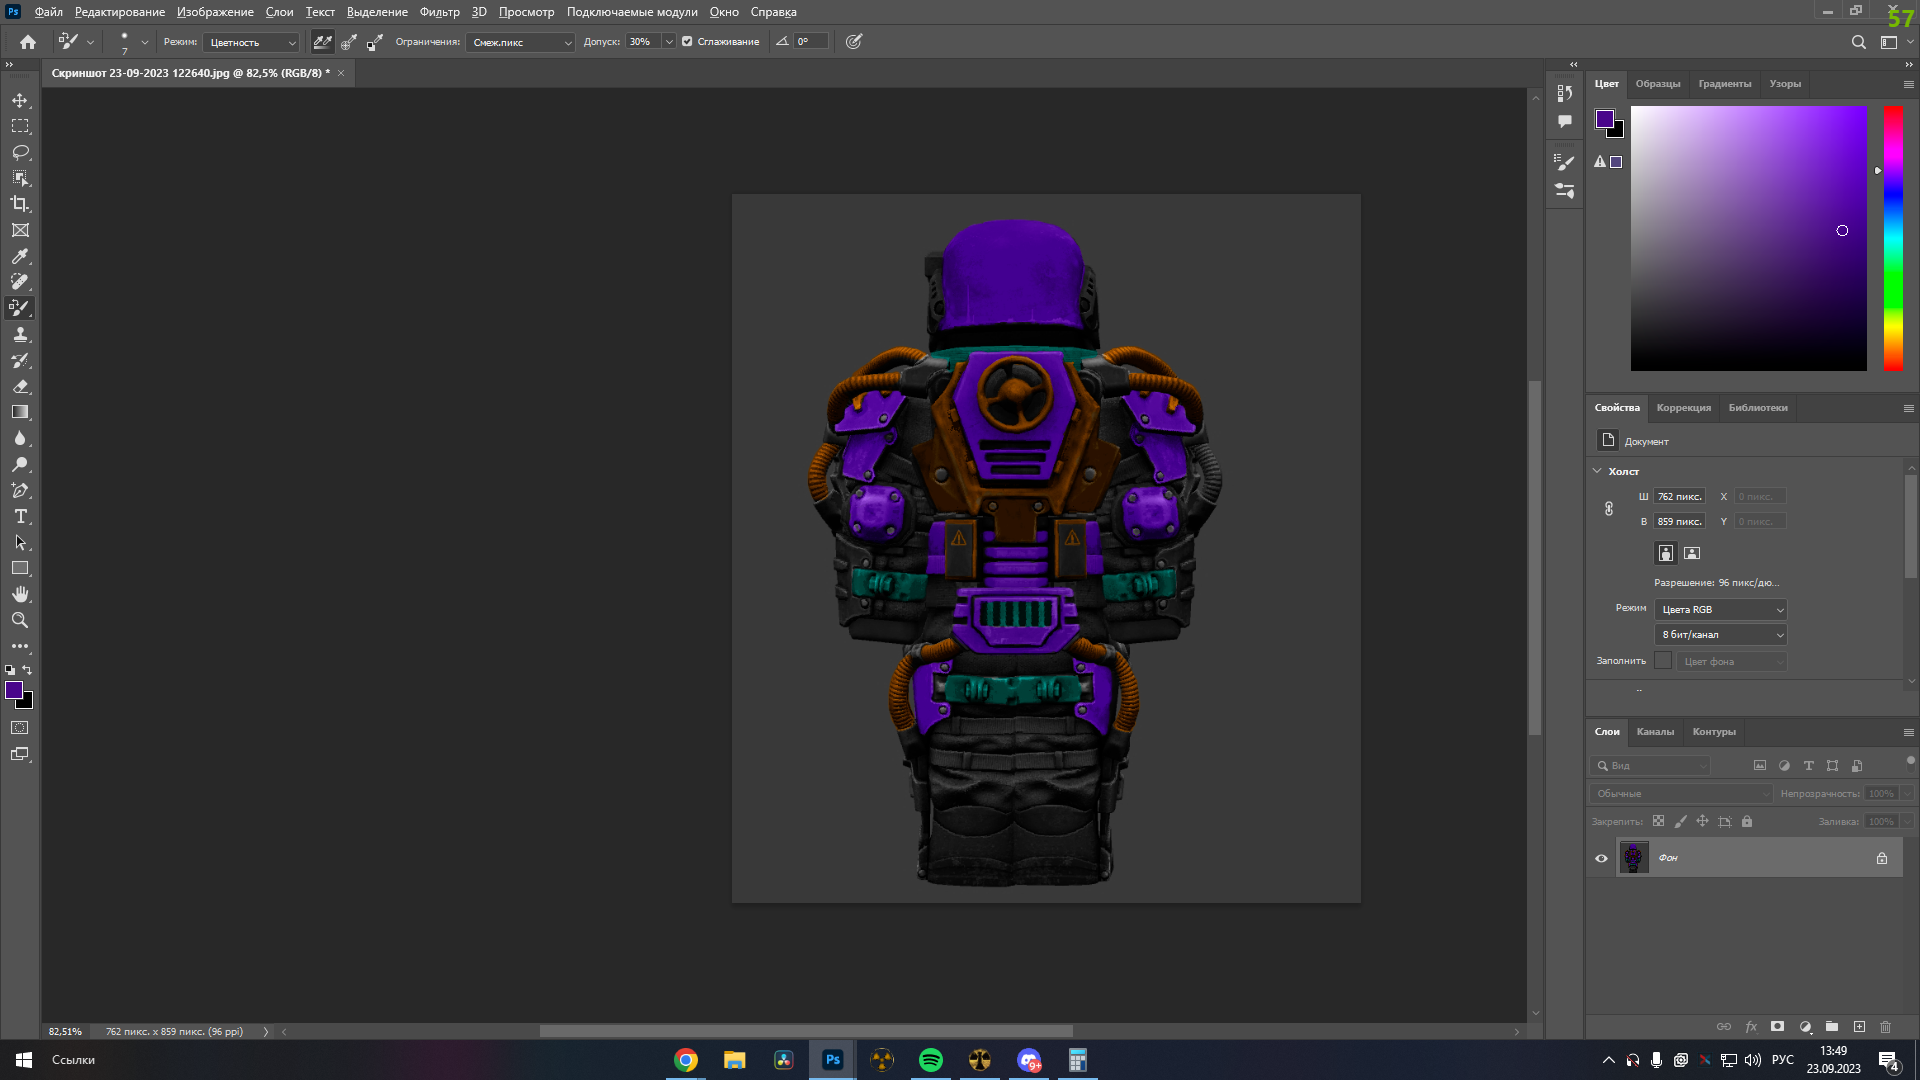Select the Horizontal Type tool
Viewport: 1920px width, 1080px height.
(20, 516)
